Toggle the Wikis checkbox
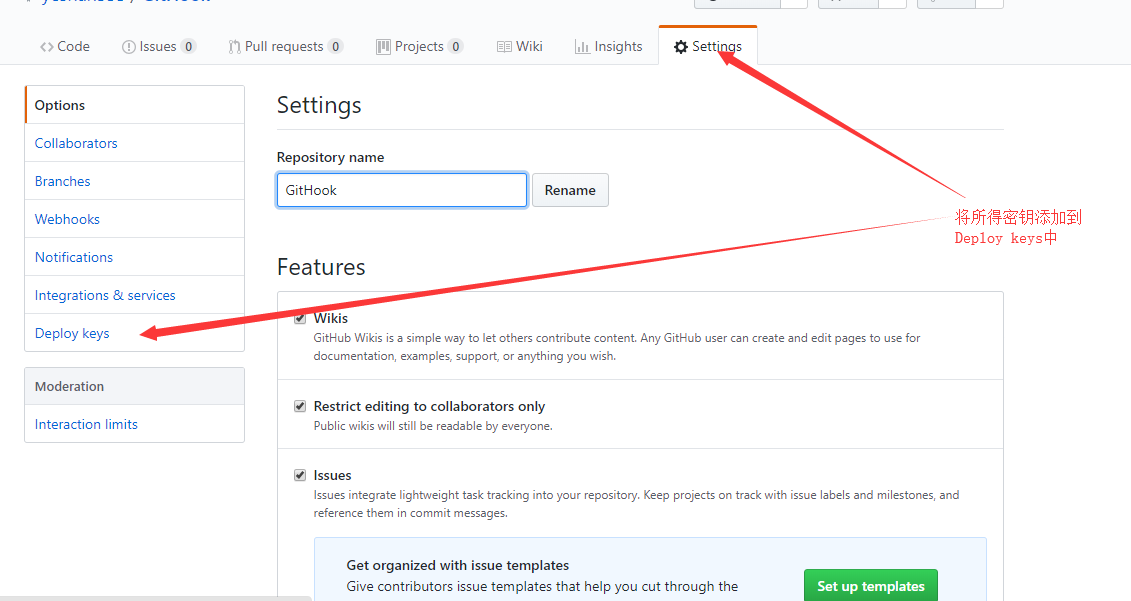 (x=300, y=318)
